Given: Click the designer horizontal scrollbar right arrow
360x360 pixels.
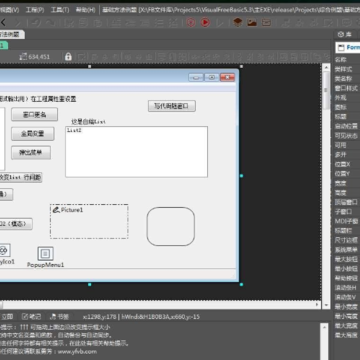Looking at the screenshot, I should click(318, 305).
